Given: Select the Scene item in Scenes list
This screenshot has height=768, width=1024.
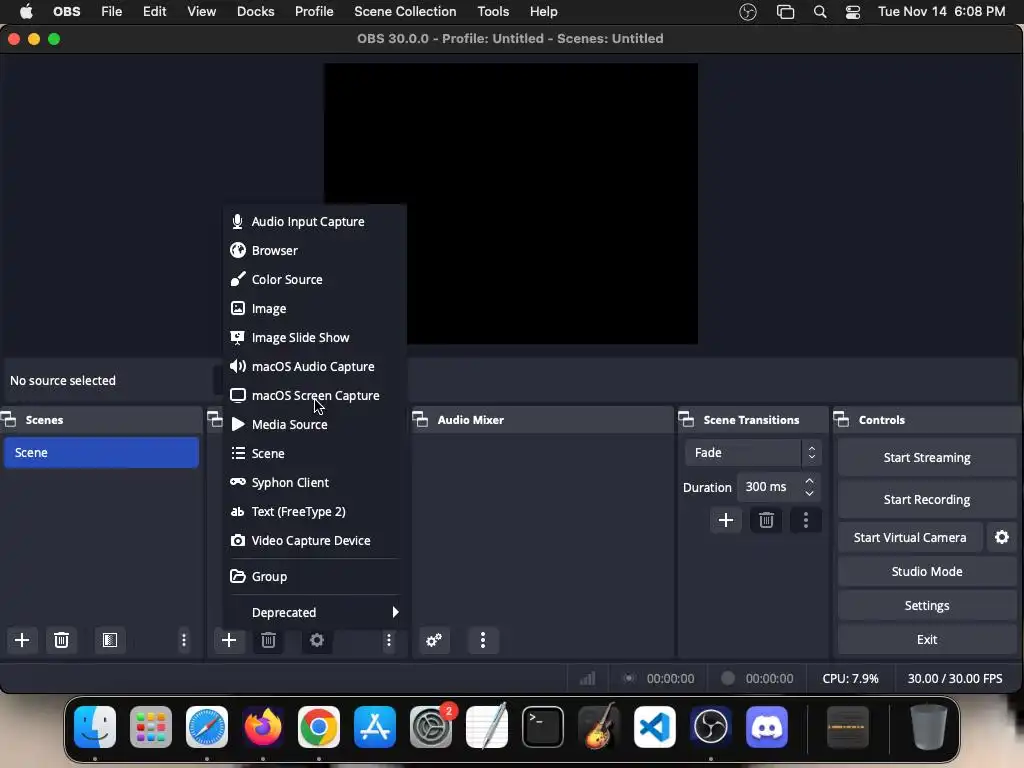Looking at the screenshot, I should 101,453.
